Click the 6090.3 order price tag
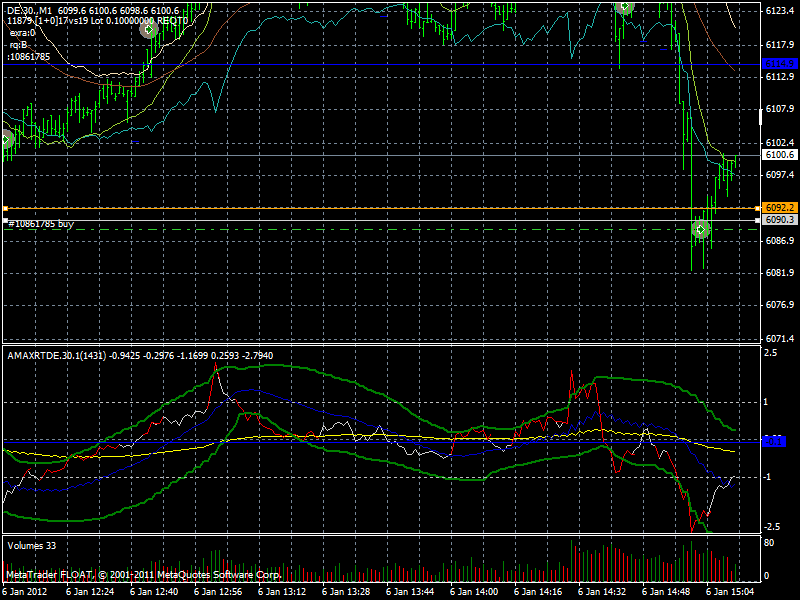 (779, 219)
